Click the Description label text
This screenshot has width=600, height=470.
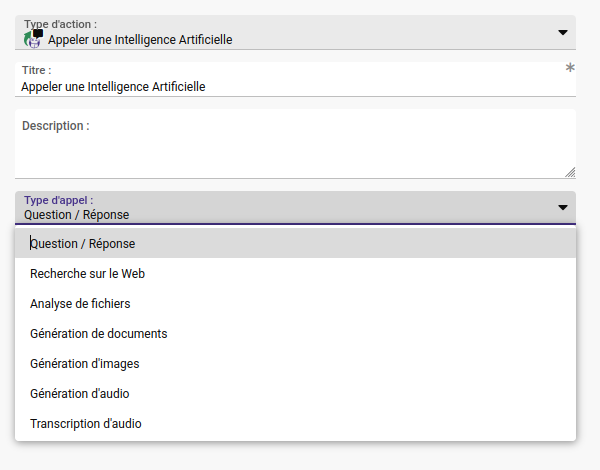[56, 126]
